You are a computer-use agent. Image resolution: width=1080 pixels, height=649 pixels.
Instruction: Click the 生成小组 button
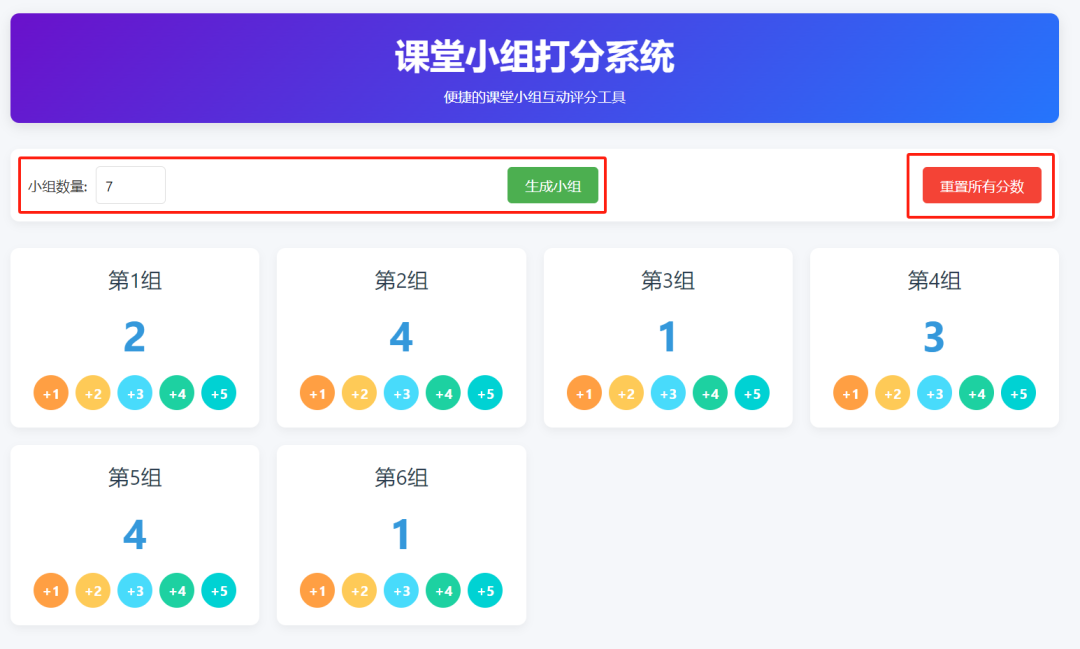(553, 184)
